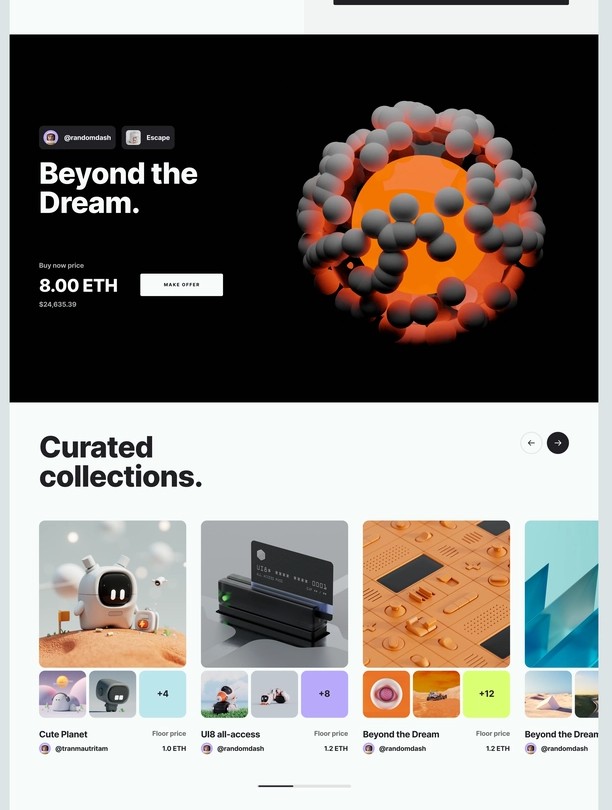Click the @randomdash avatar under UI8 all-access
Viewport: 612px width, 810px height.
[207, 748]
